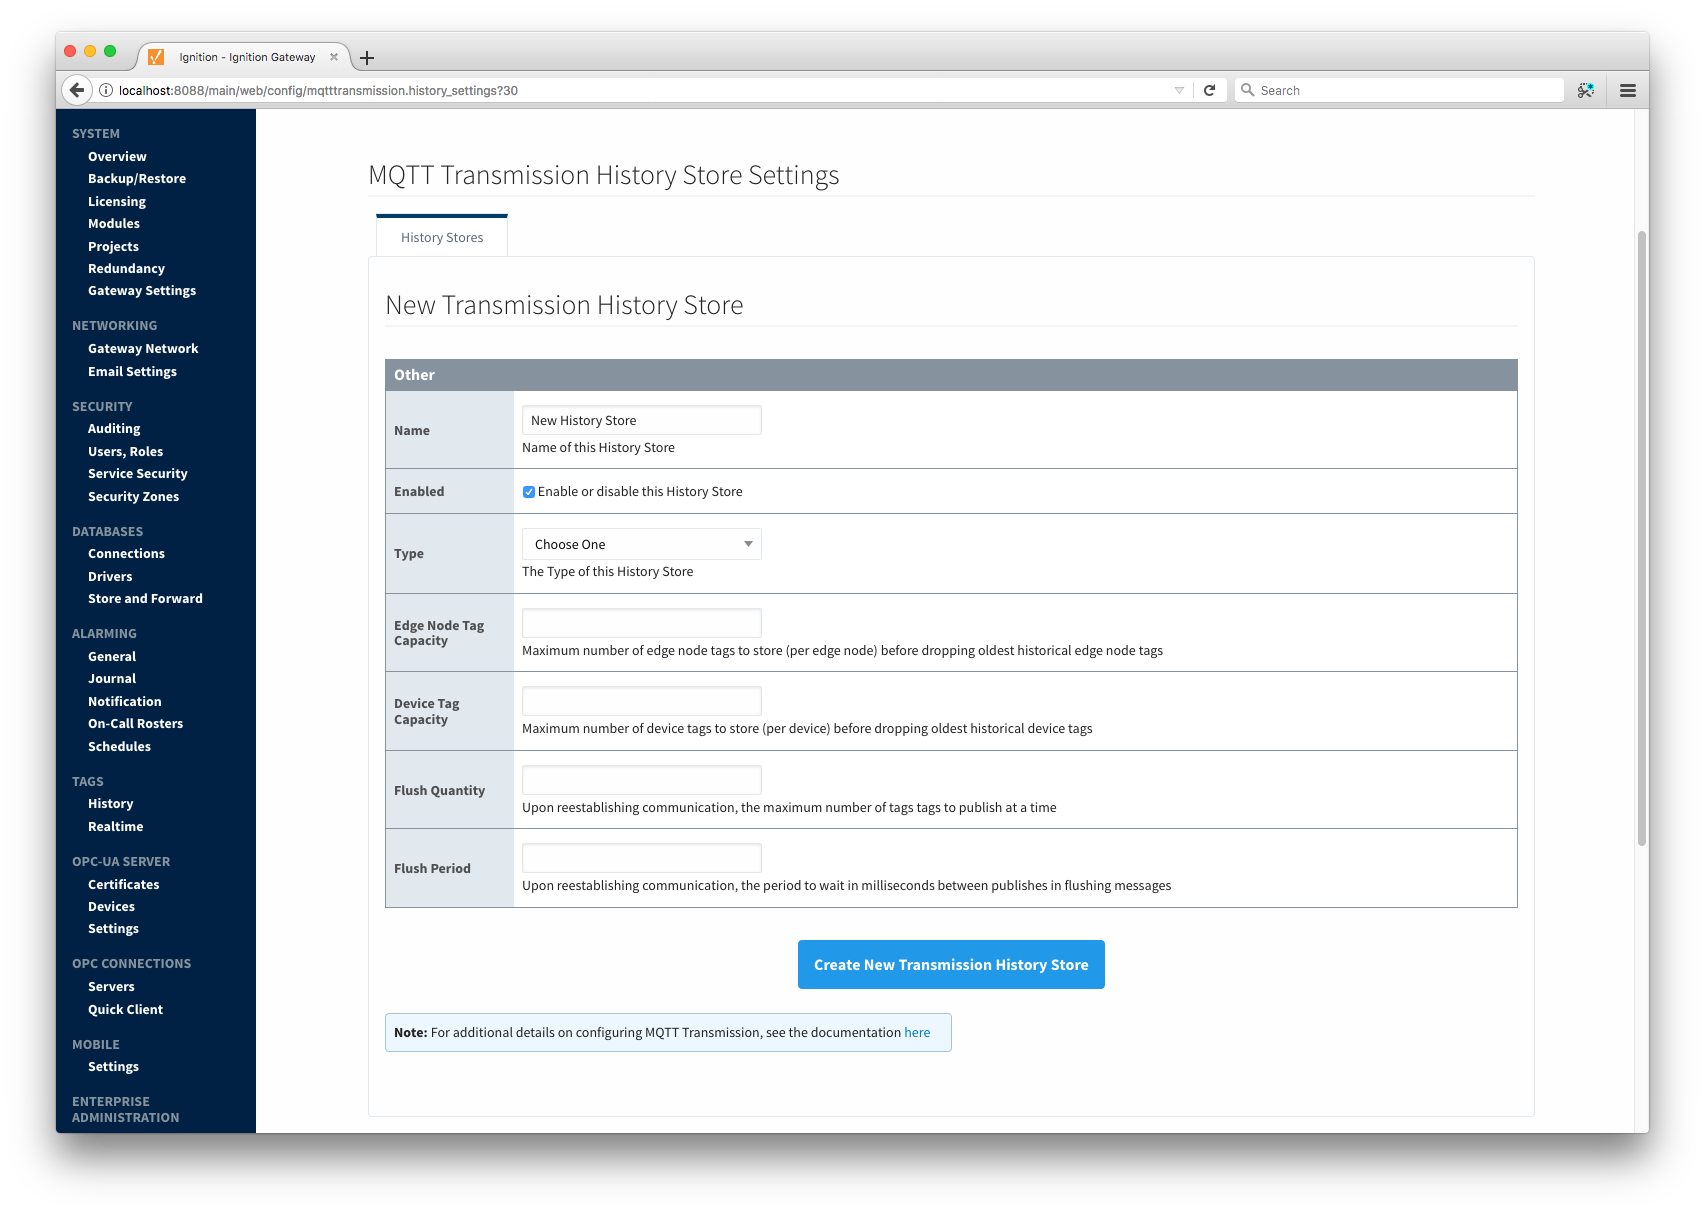Open Settings under Mobile
Viewport: 1705px width, 1213px height.
(113, 1067)
